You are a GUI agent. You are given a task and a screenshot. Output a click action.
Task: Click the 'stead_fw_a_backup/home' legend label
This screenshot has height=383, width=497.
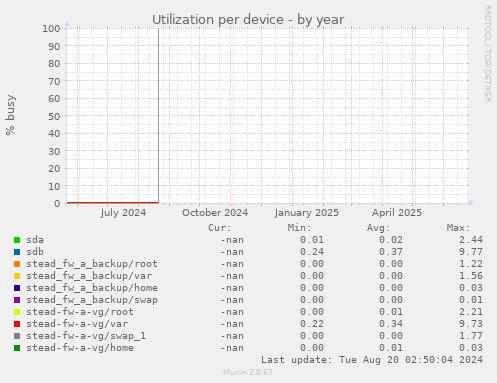[x=92, y=288]
